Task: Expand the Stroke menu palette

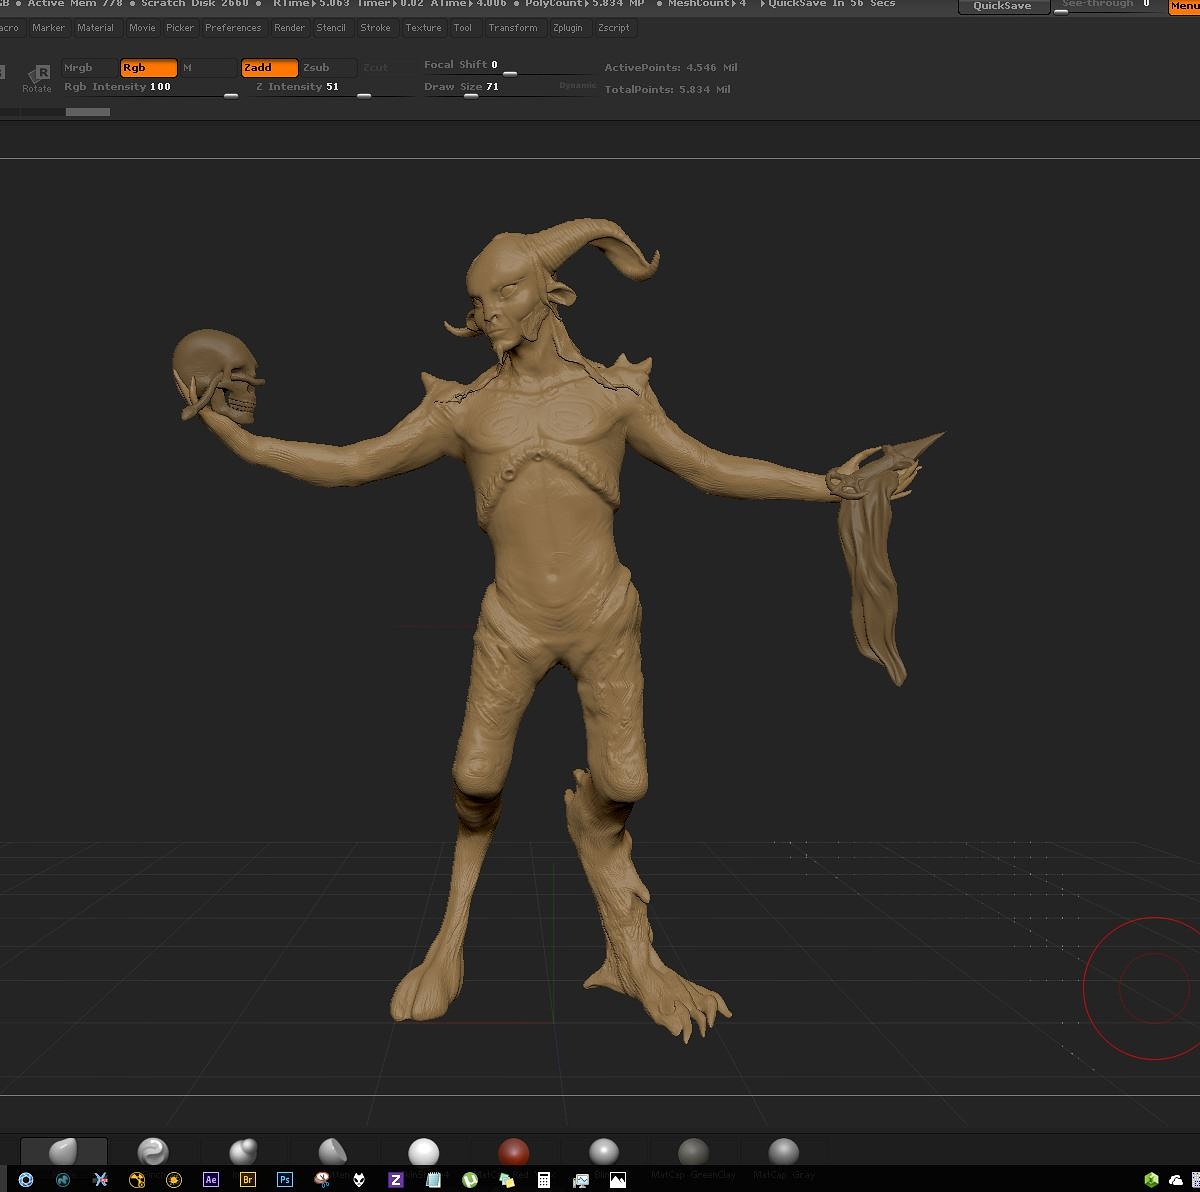Action: 375,28
